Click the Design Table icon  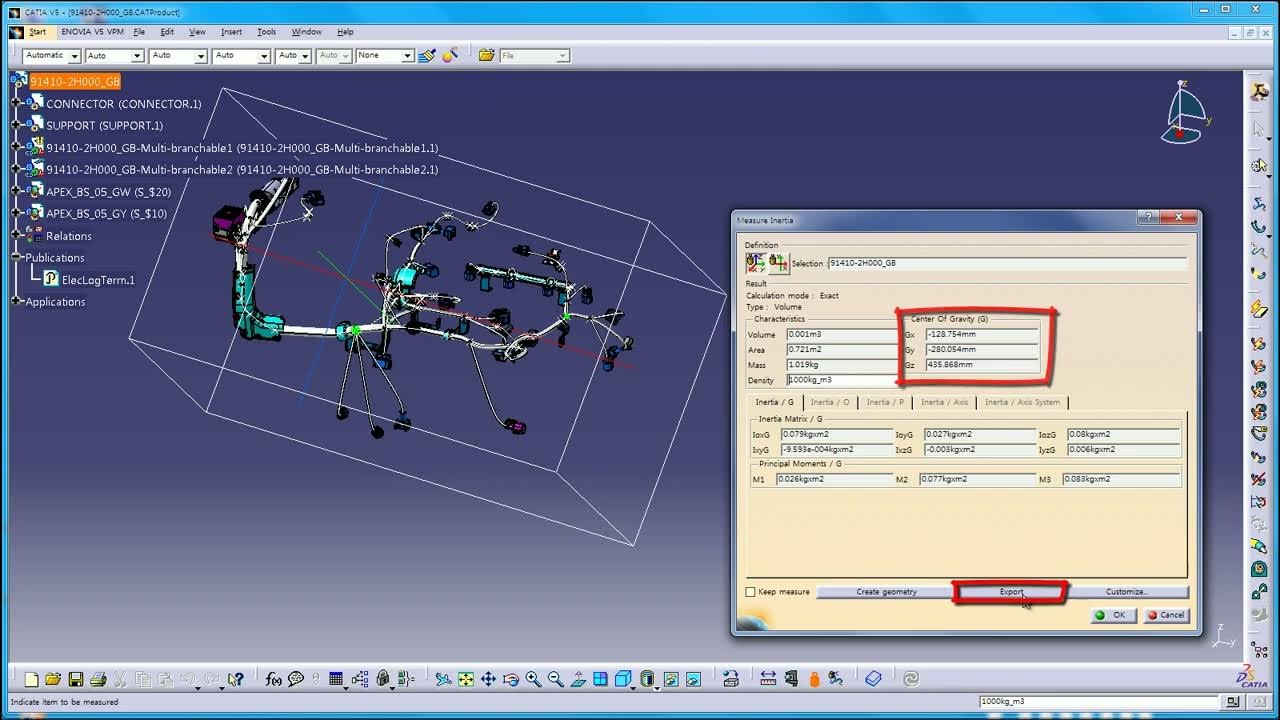336,679
